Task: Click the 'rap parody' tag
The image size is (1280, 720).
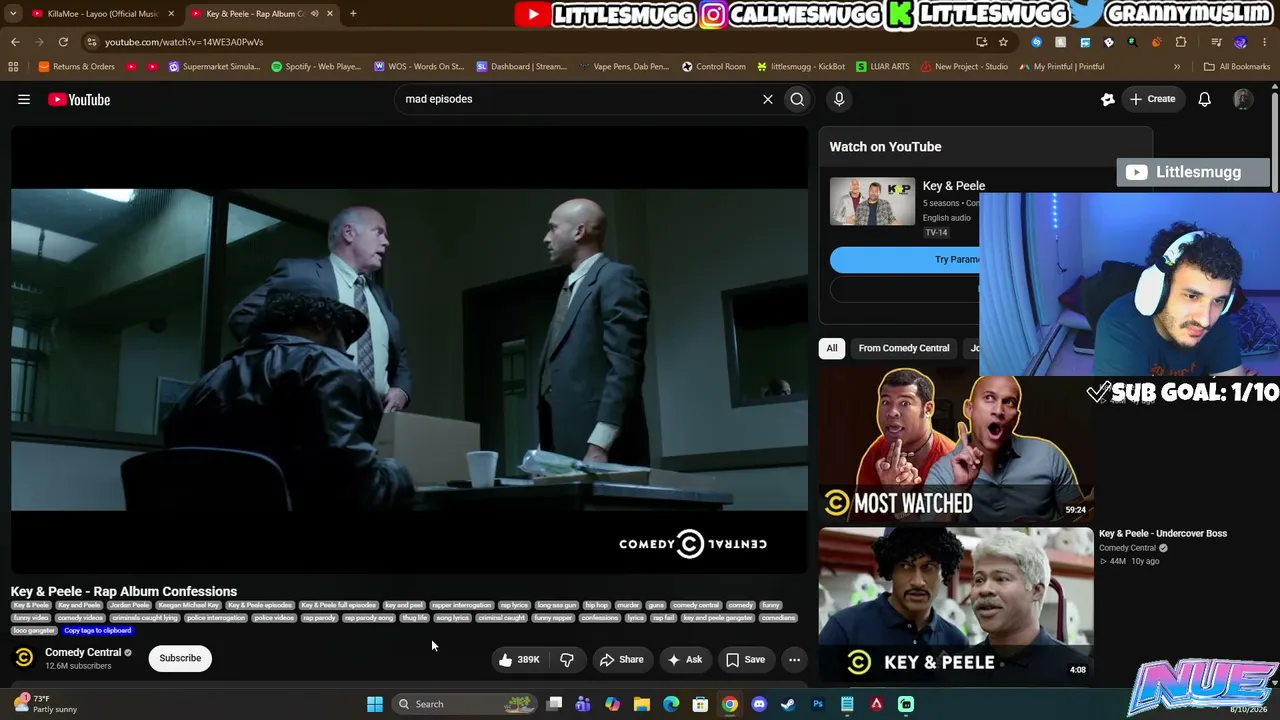Action: pos(319,618)
